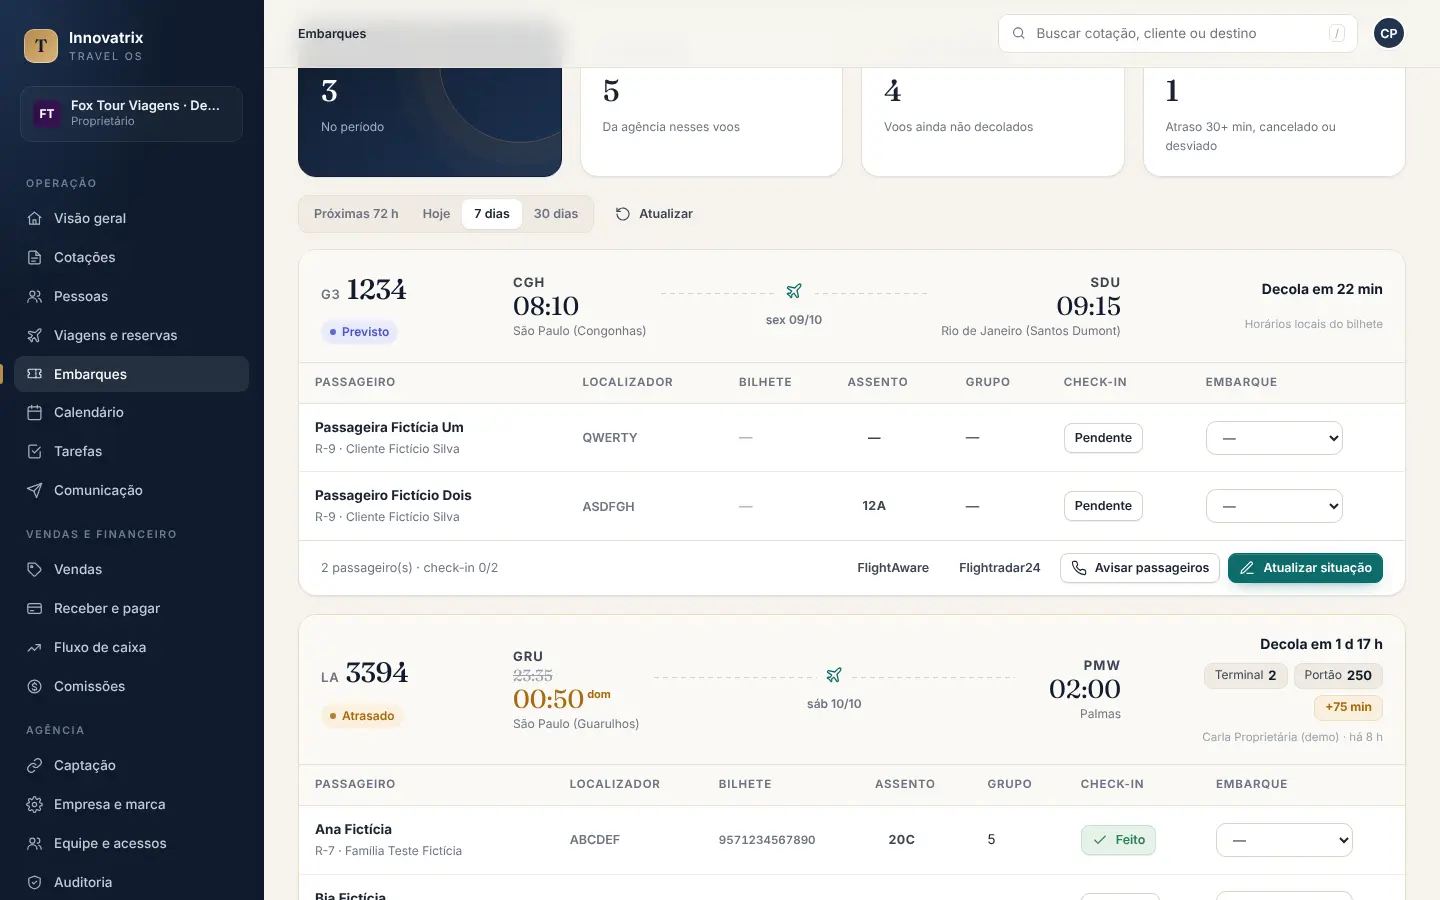Click the Atrasado status badge

362,716
